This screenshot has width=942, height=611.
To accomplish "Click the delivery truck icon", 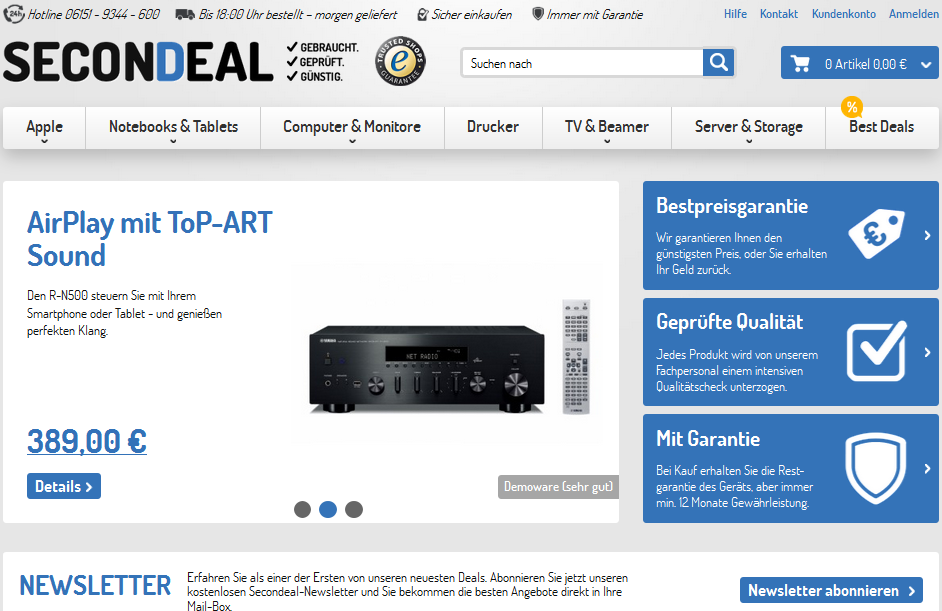I will coord(185,14).
